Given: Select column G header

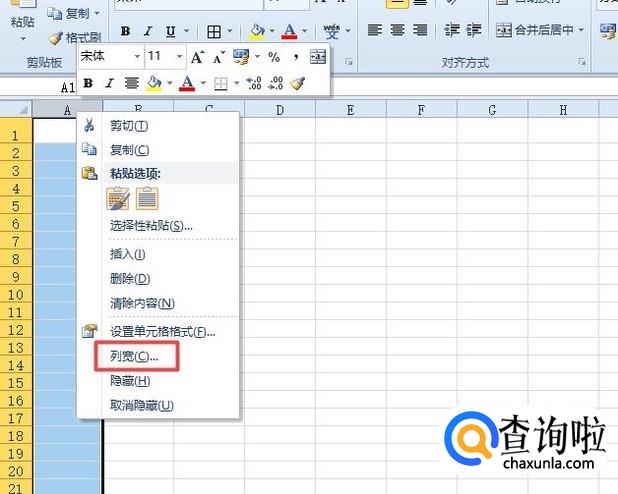Looking at the screenshot, I should (492, 110).
